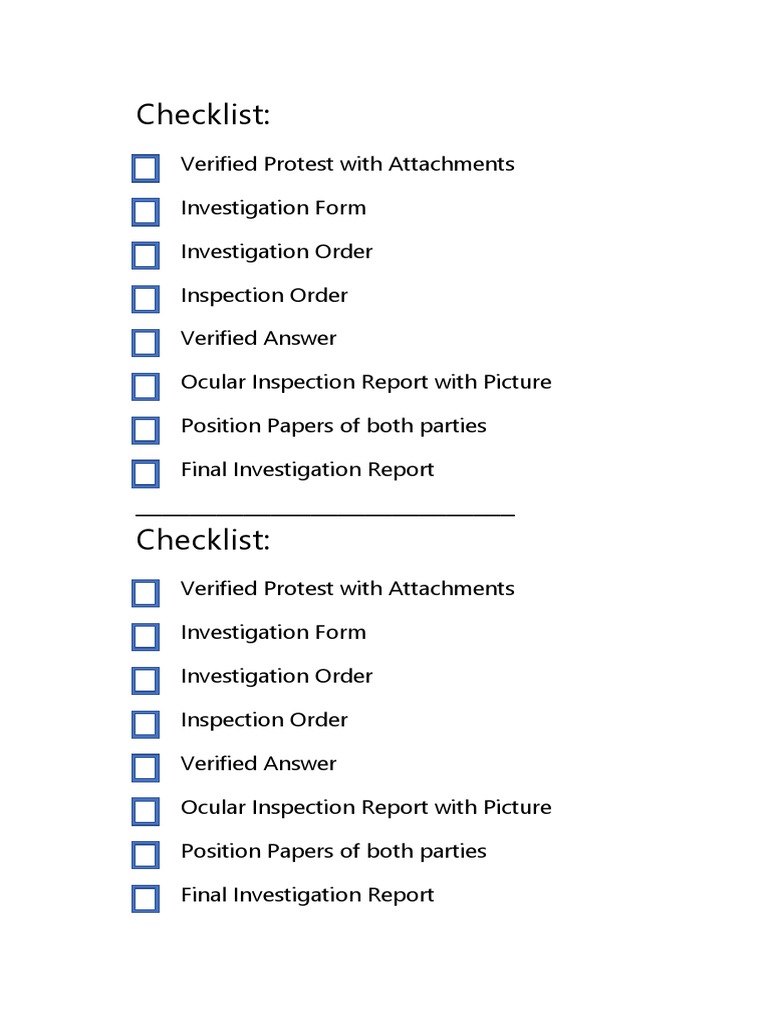The width and height of the screenshot is (768, 1024).
Task: Click "Verified Protest with Attachments" text, first checklist
Action: (347, 164)
